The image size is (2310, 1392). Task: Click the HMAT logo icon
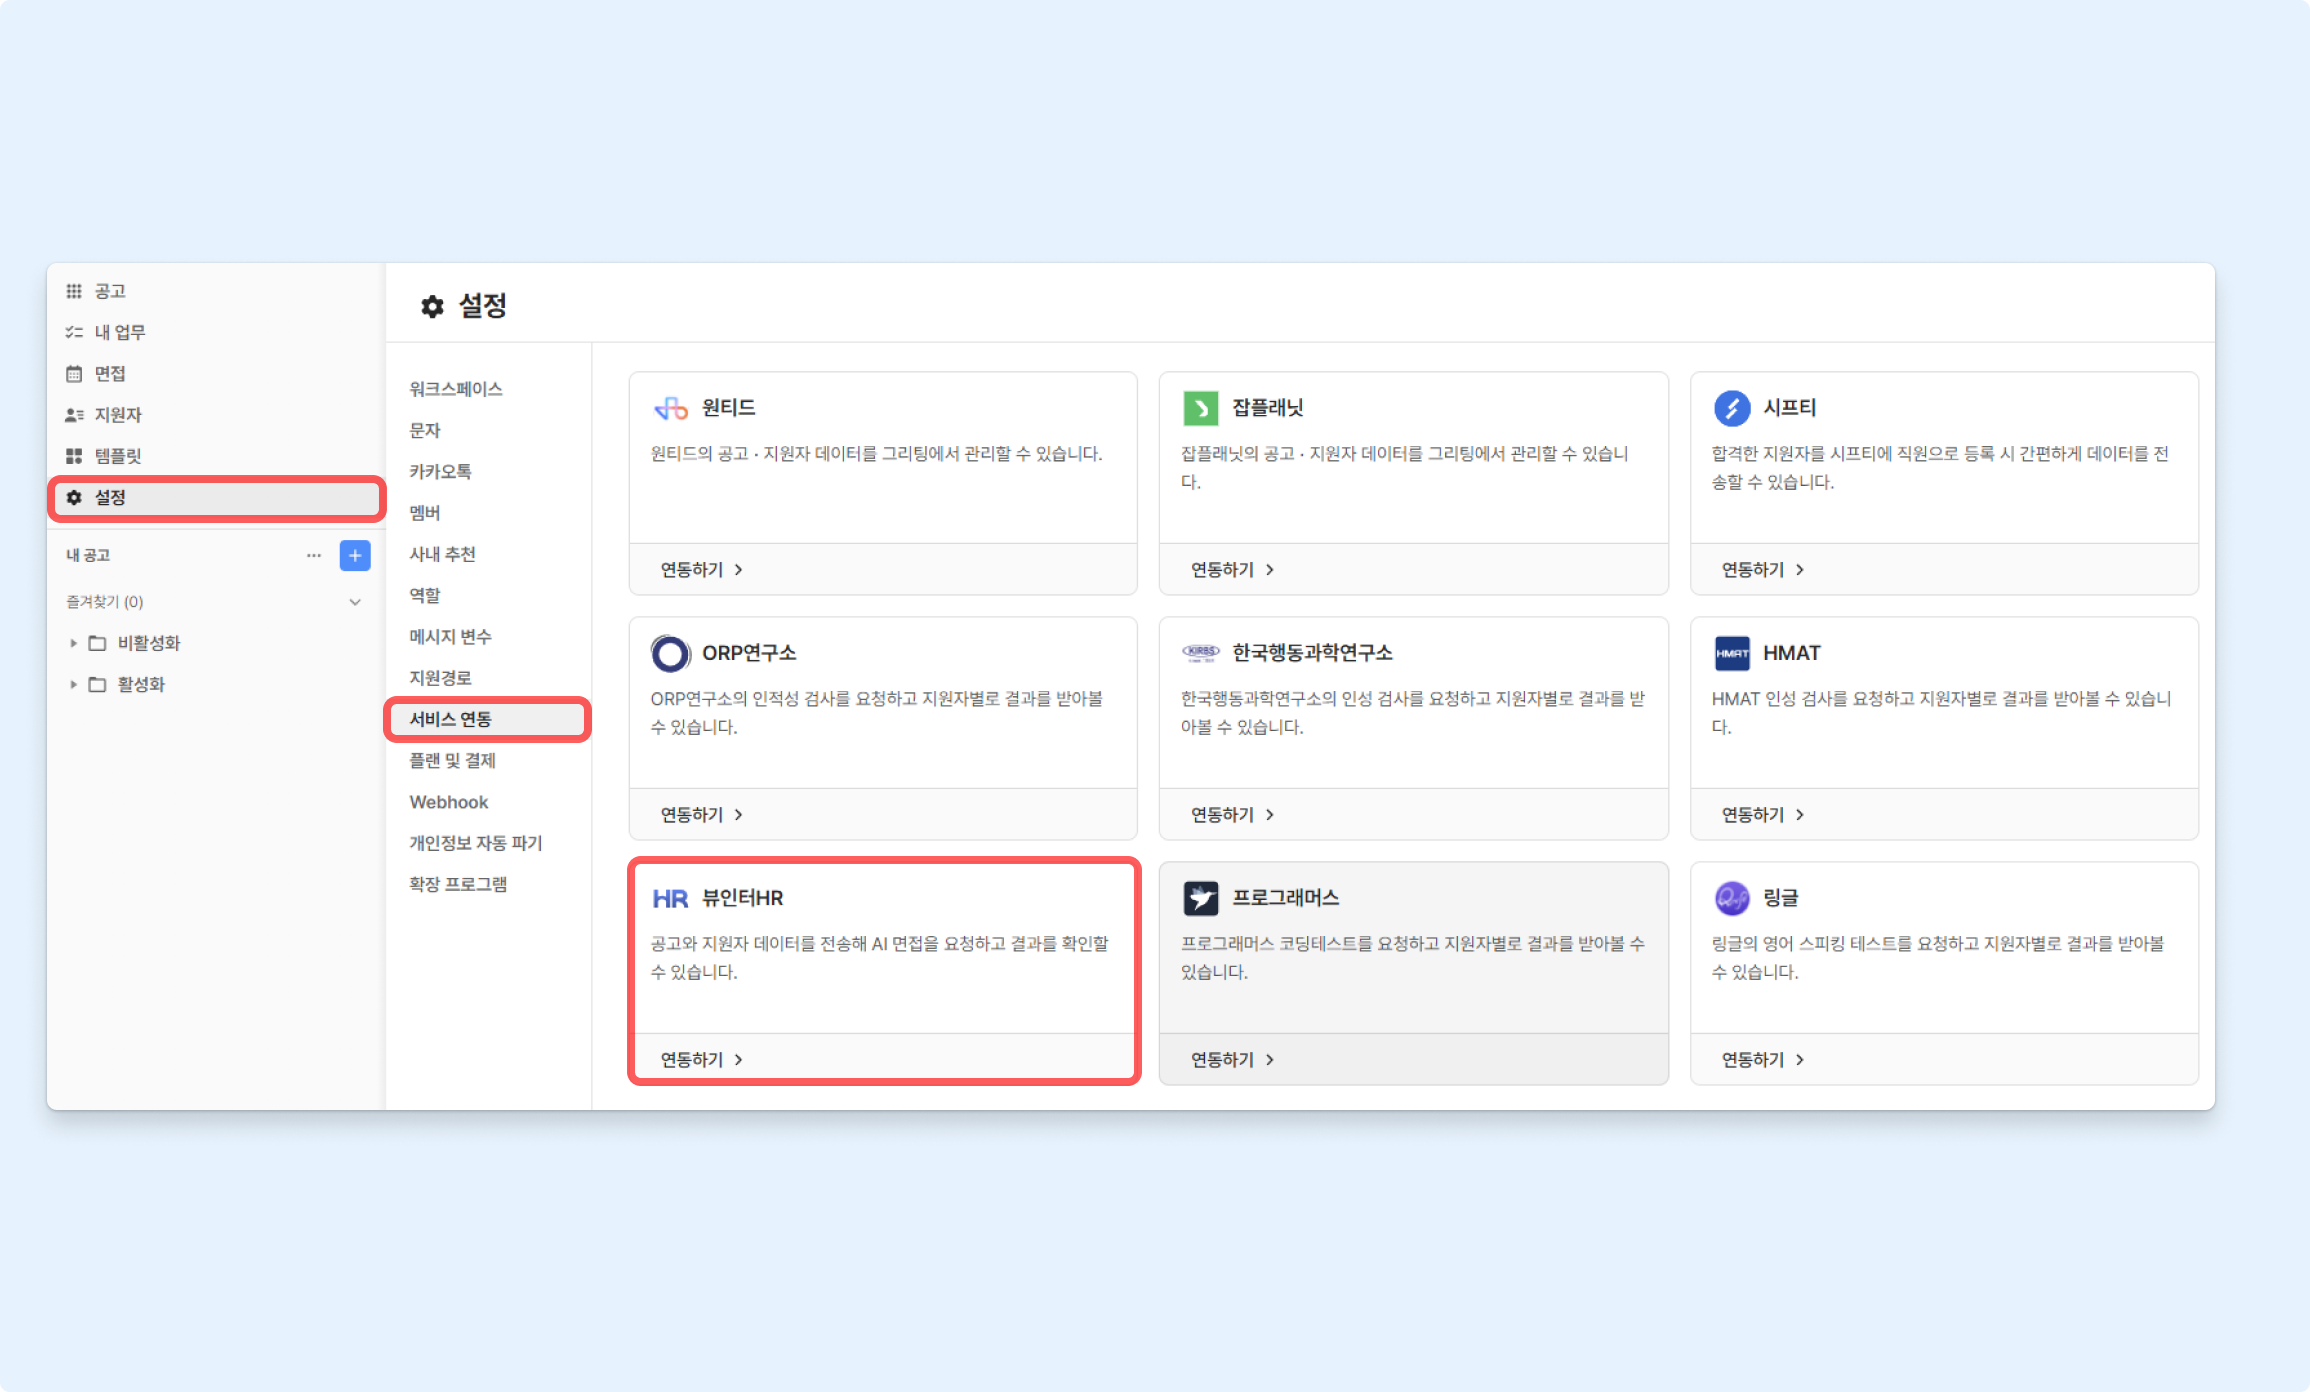coord(1731,653)
